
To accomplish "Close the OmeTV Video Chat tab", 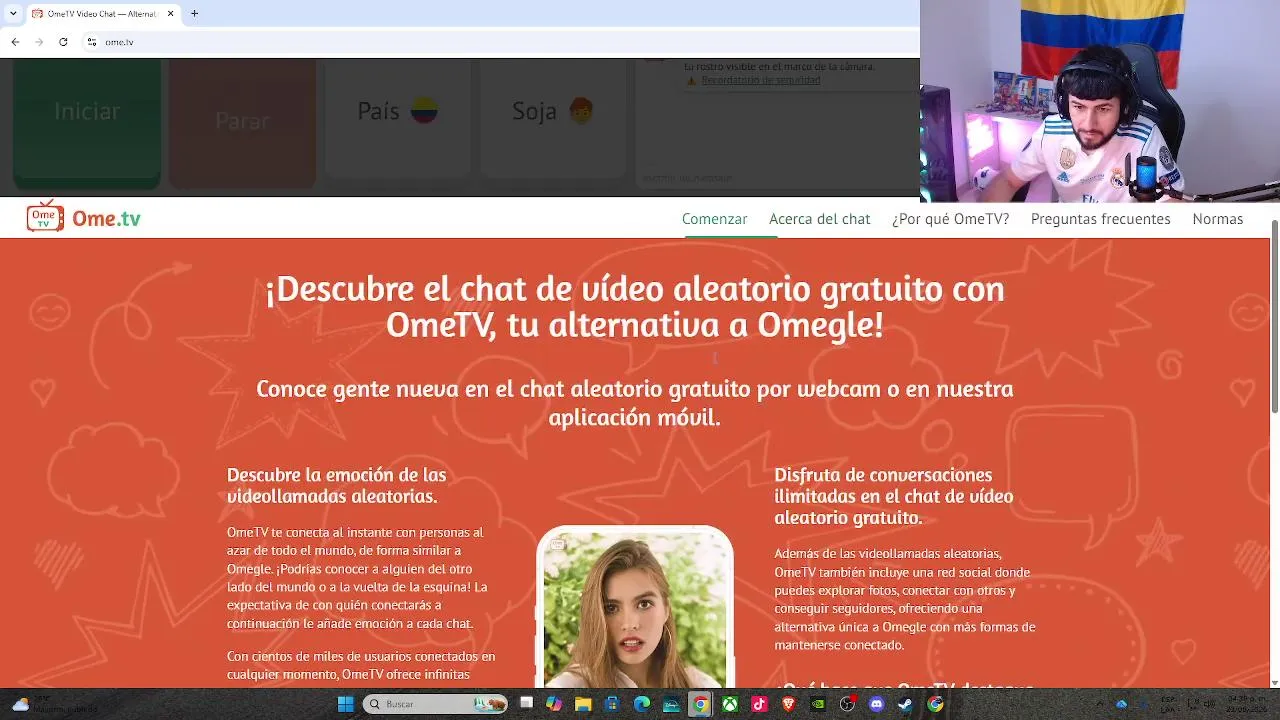I will [171, 14].
